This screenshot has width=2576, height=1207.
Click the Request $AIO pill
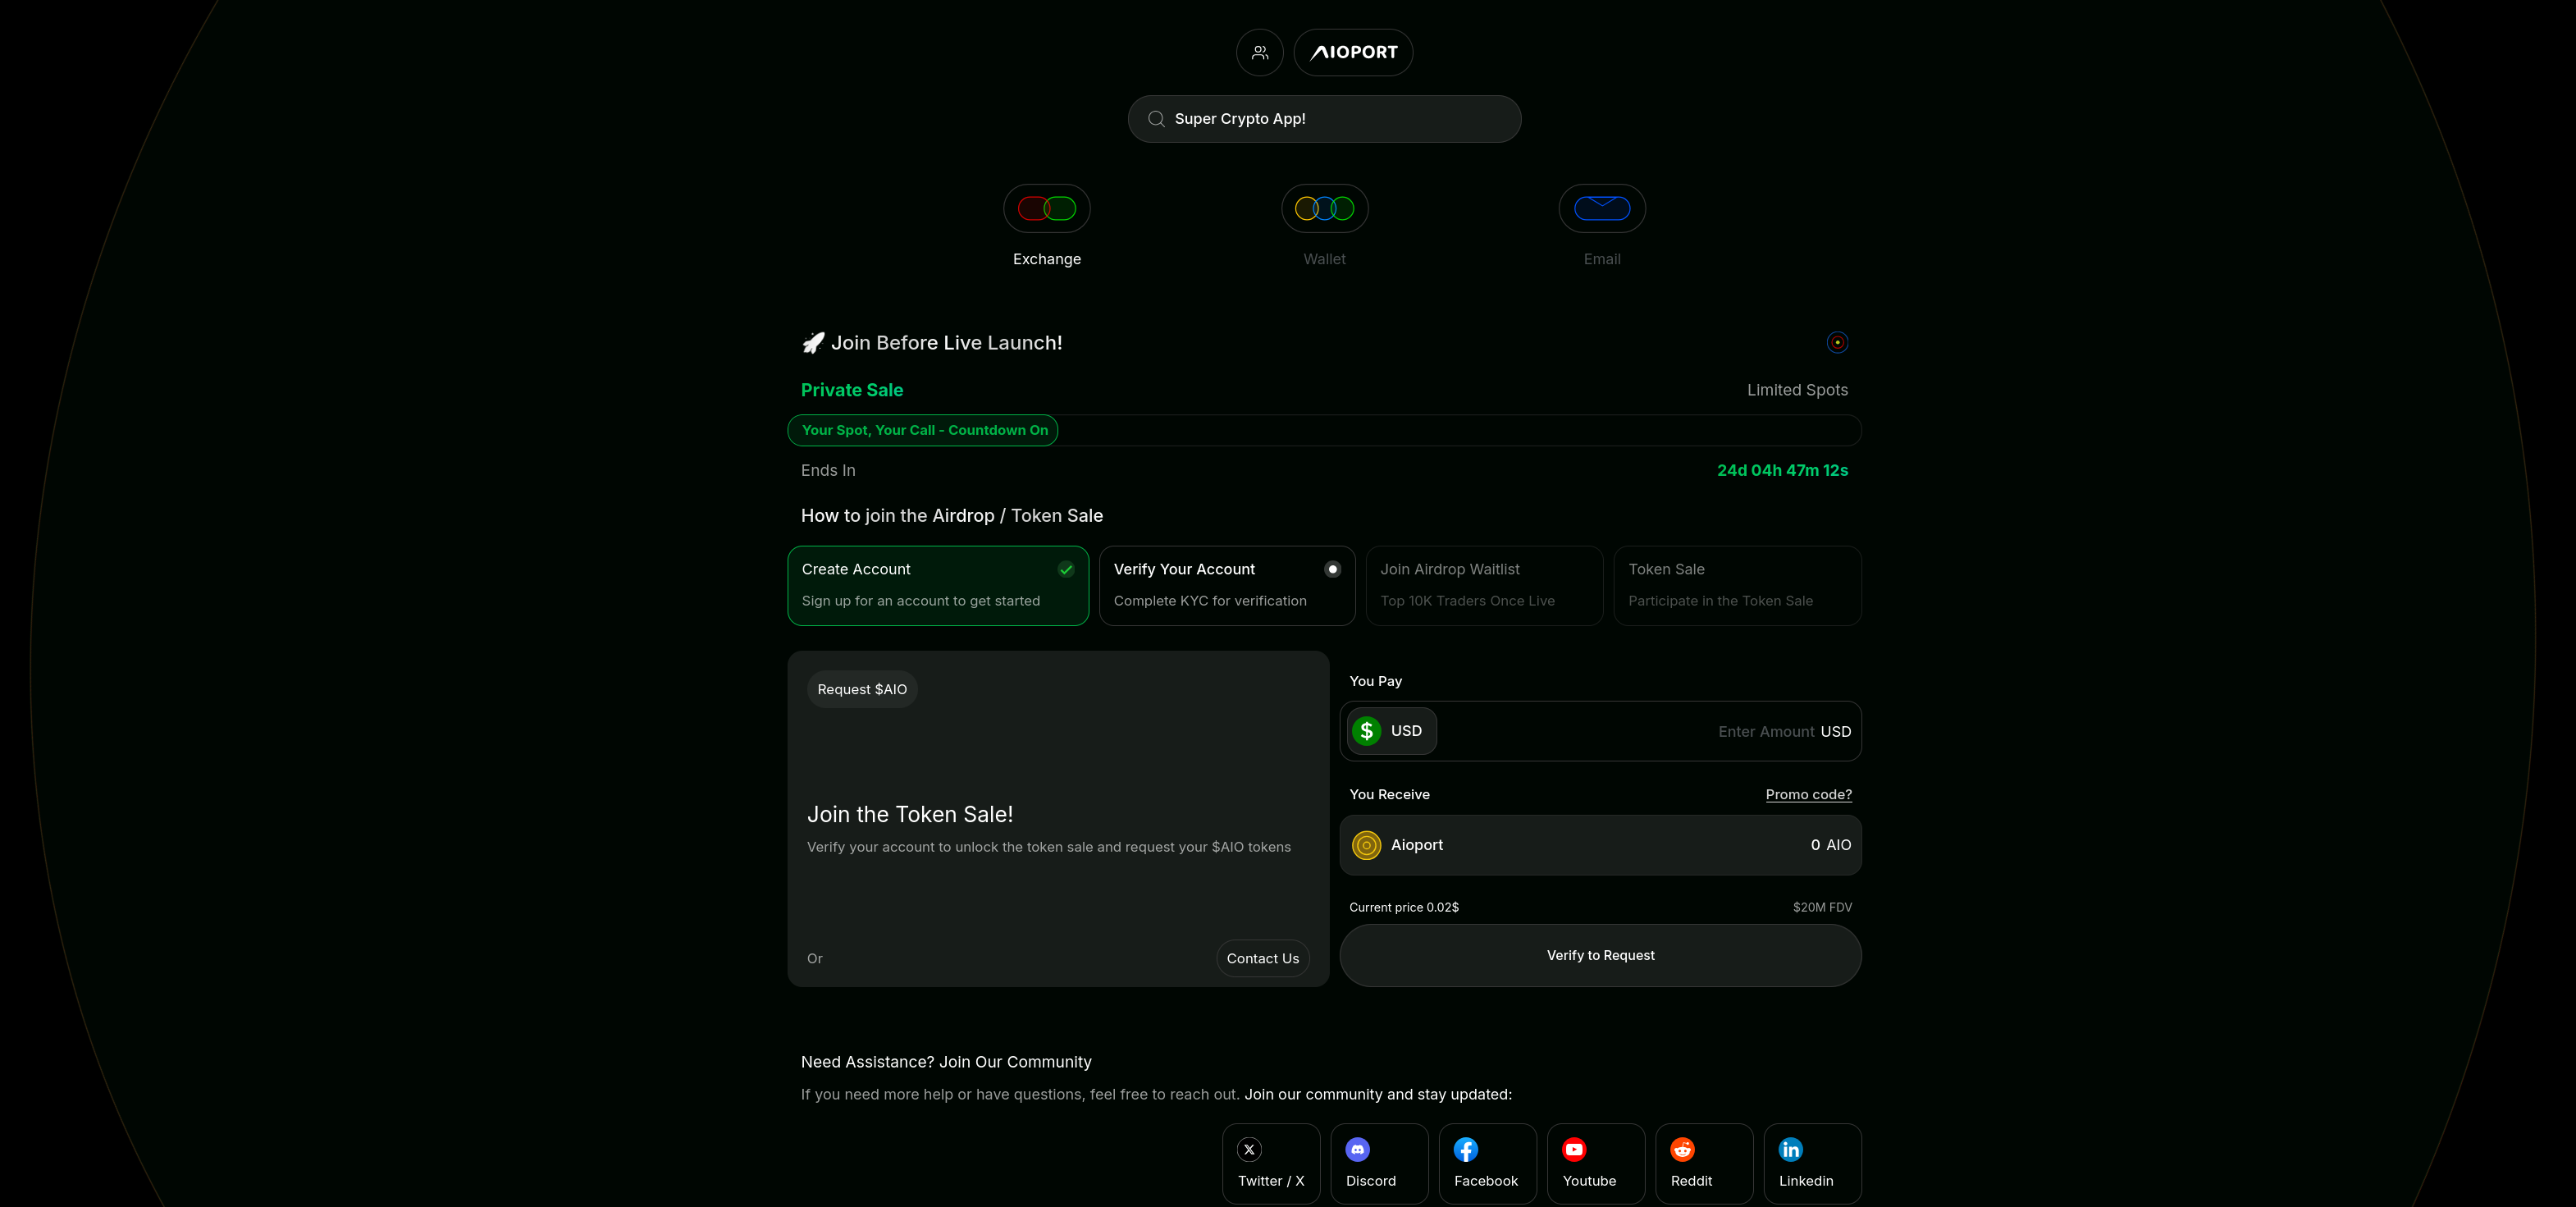pyautogui.click(x=862, y=689)
